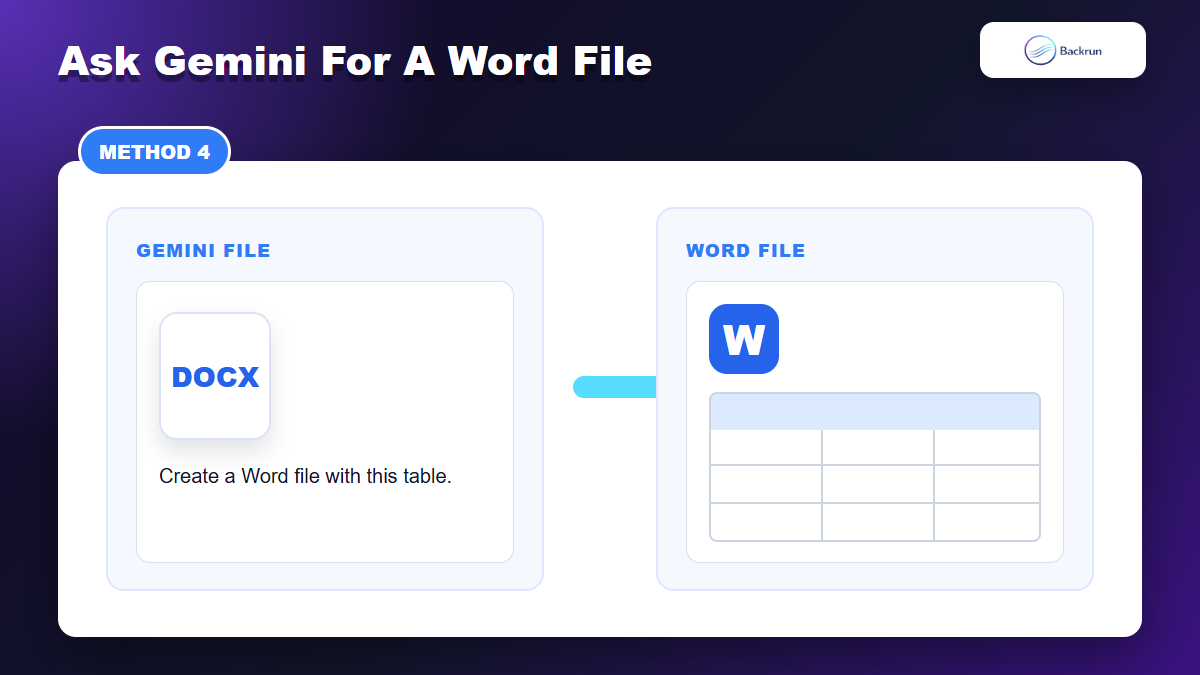
Task: Click the Backrun logo badge
Action: [1063, 50]
